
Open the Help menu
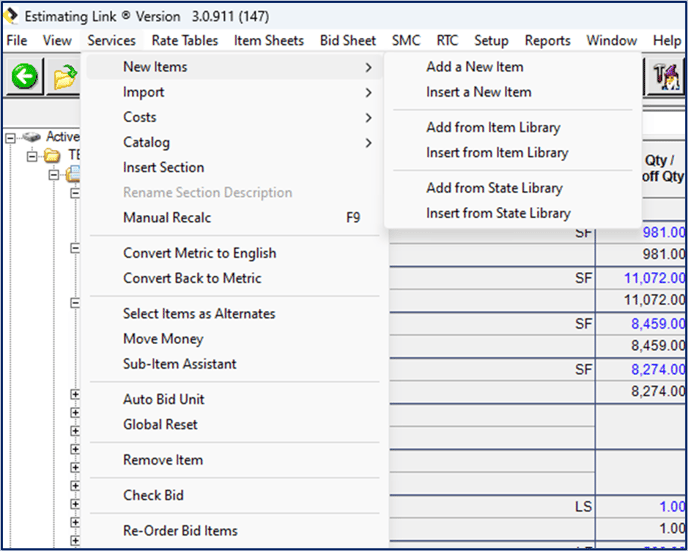[x=667, y=40]
